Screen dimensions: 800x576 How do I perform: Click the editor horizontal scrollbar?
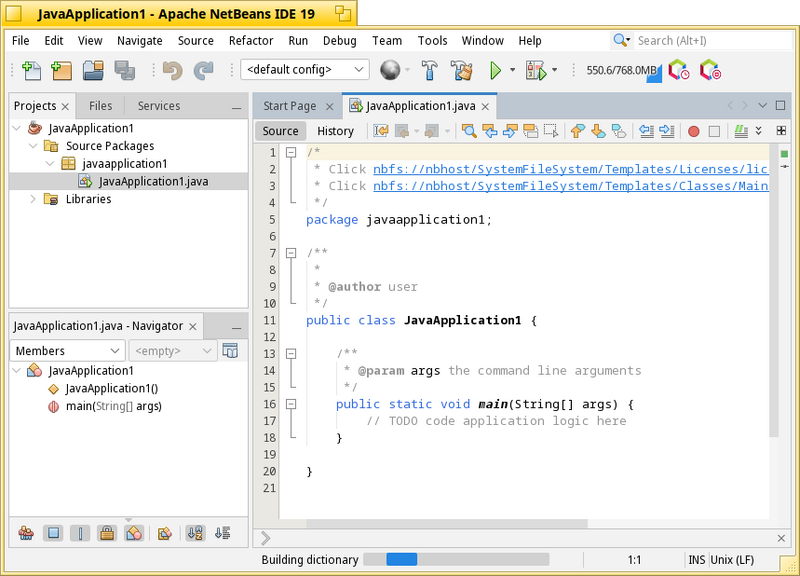click(446, 523)
